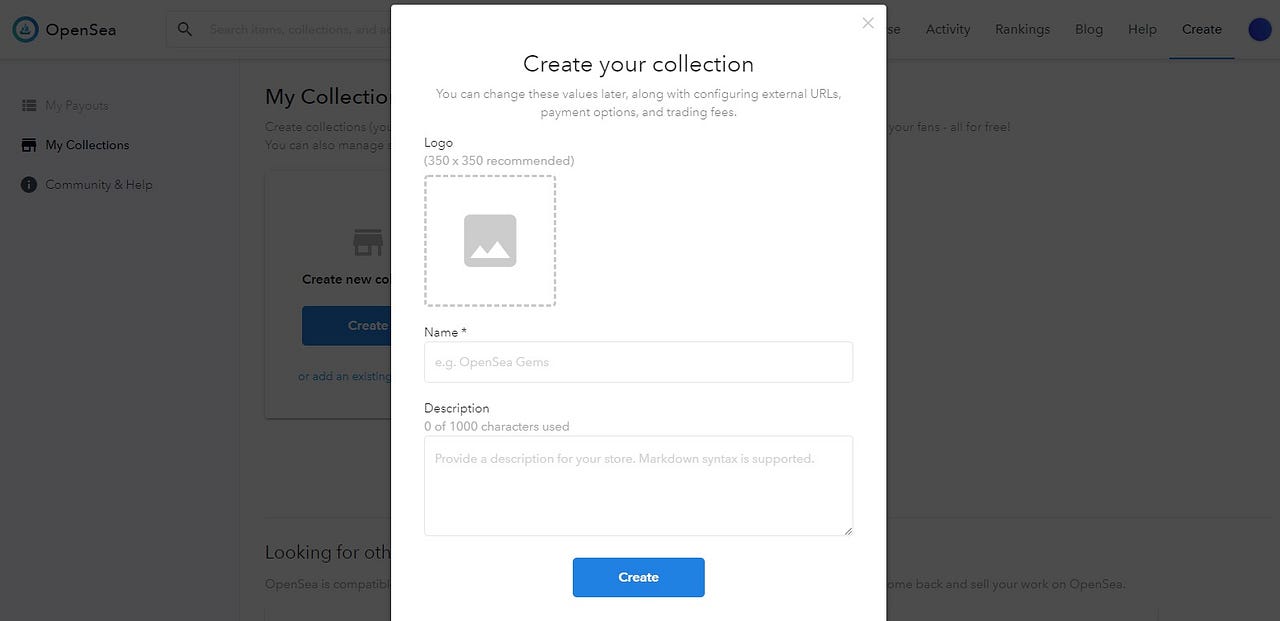The height and width of the screenshot is (621, 1280).
Task: Click the OpenSea ship logo icon
Action: tap(24, 29)
